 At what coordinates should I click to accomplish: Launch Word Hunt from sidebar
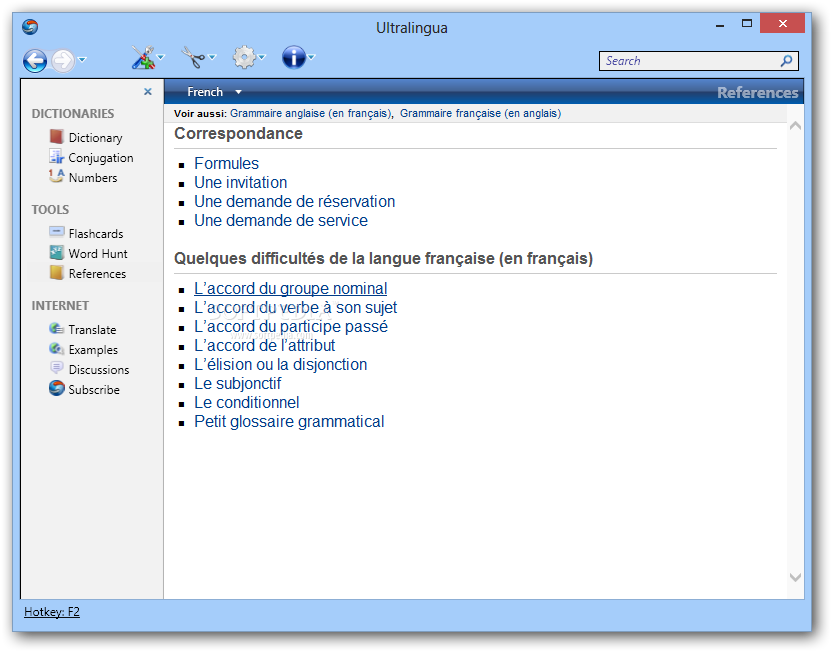98,254
